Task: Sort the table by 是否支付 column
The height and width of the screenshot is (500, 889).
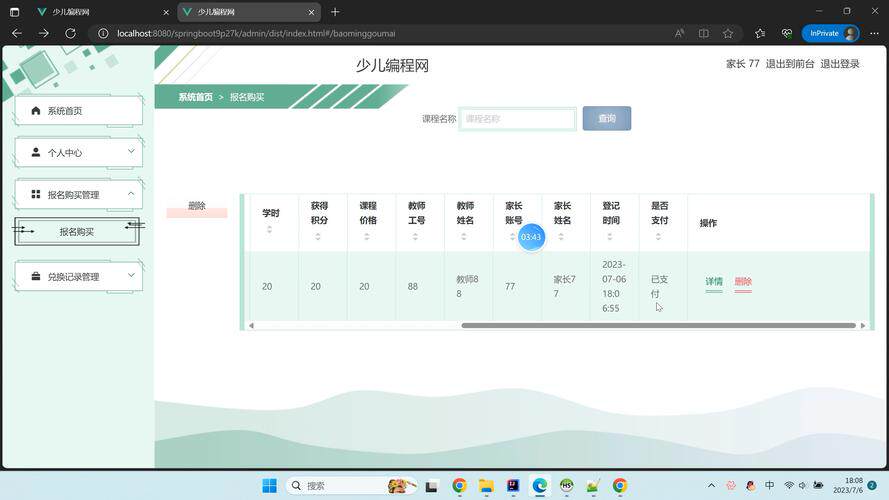Action: click(x=658, y=236)
